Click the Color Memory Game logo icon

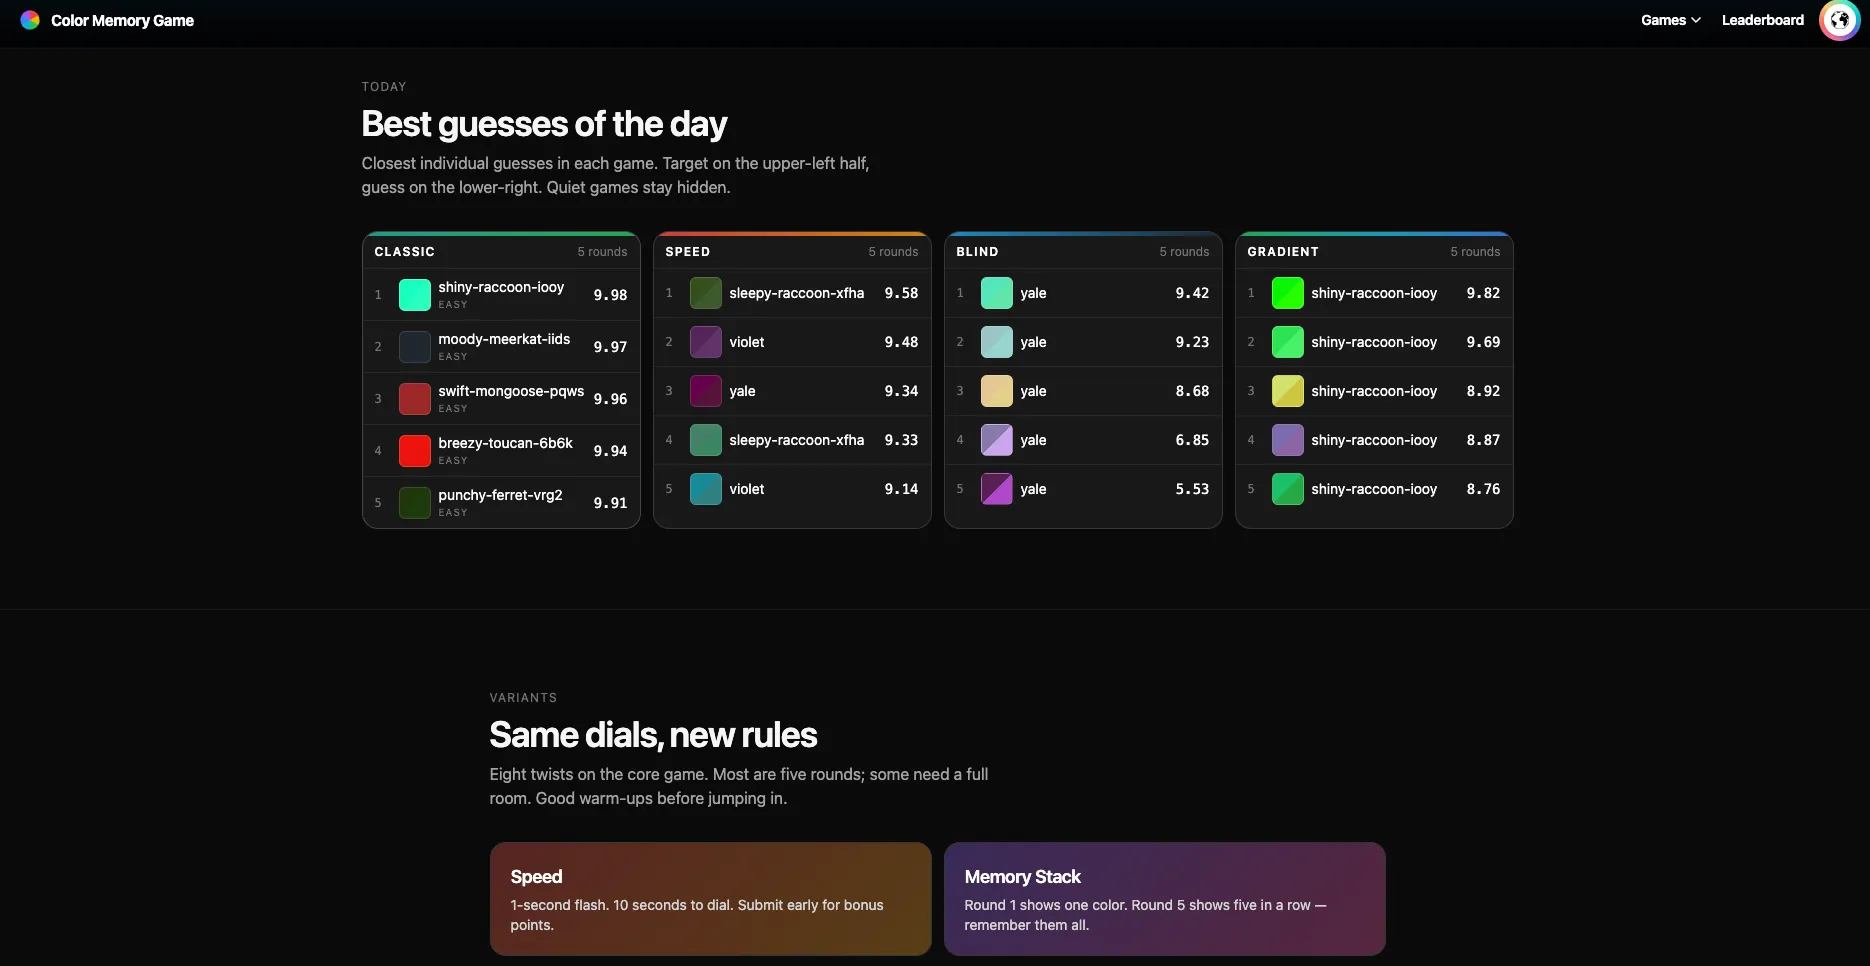coord(30,20)
